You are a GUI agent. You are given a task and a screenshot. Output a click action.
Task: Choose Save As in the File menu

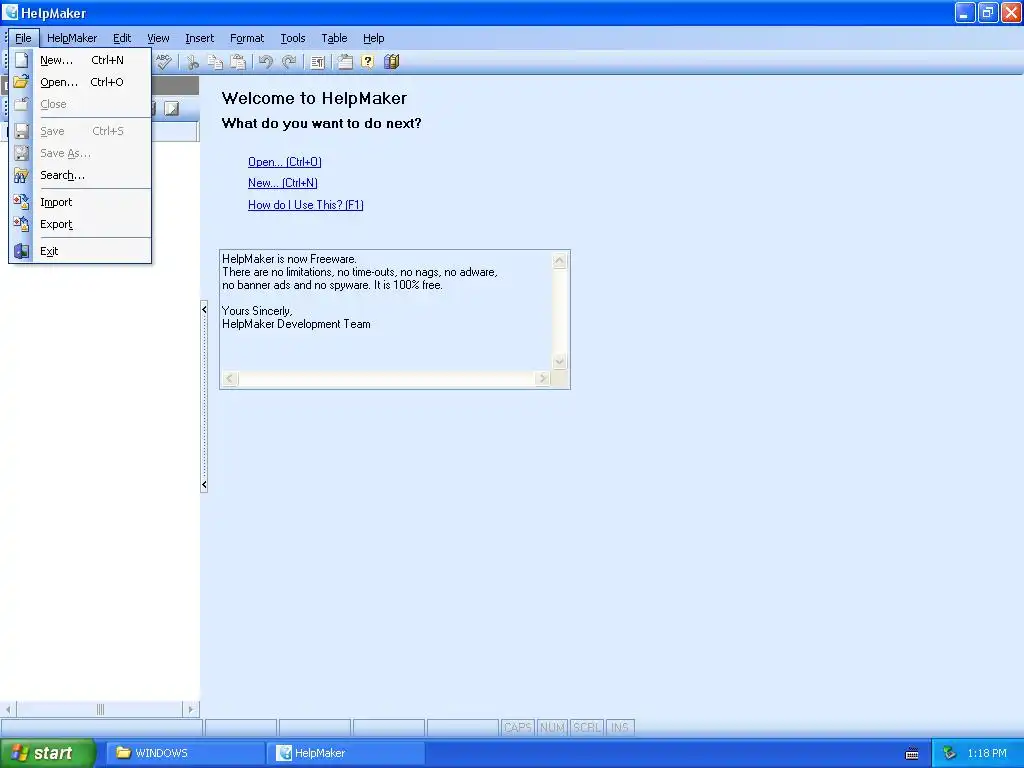click(x=80, y=153)
